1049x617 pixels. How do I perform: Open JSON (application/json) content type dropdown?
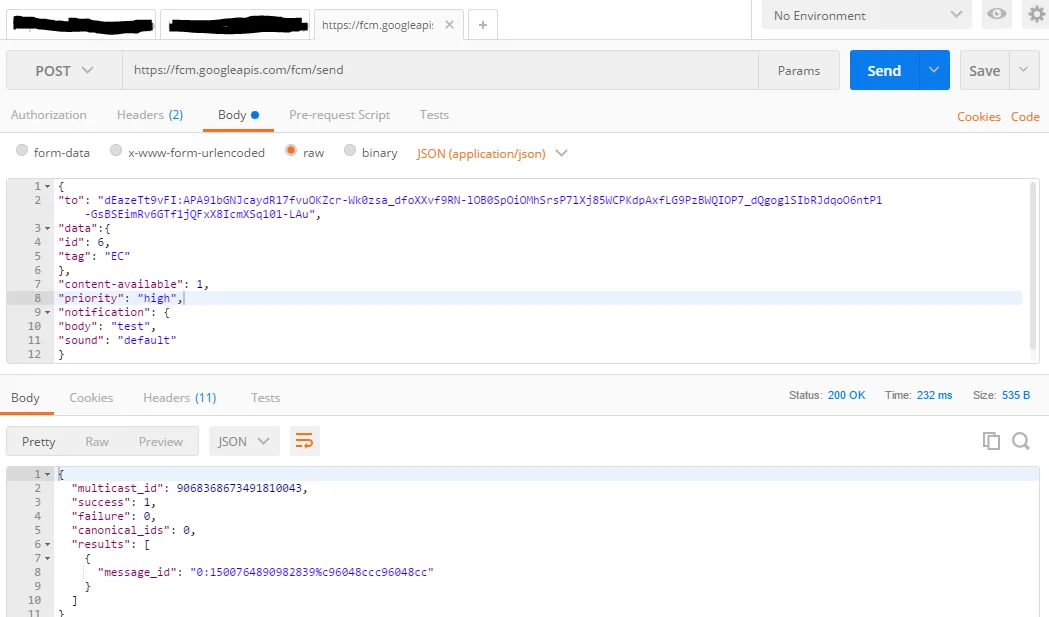[492, 153]
